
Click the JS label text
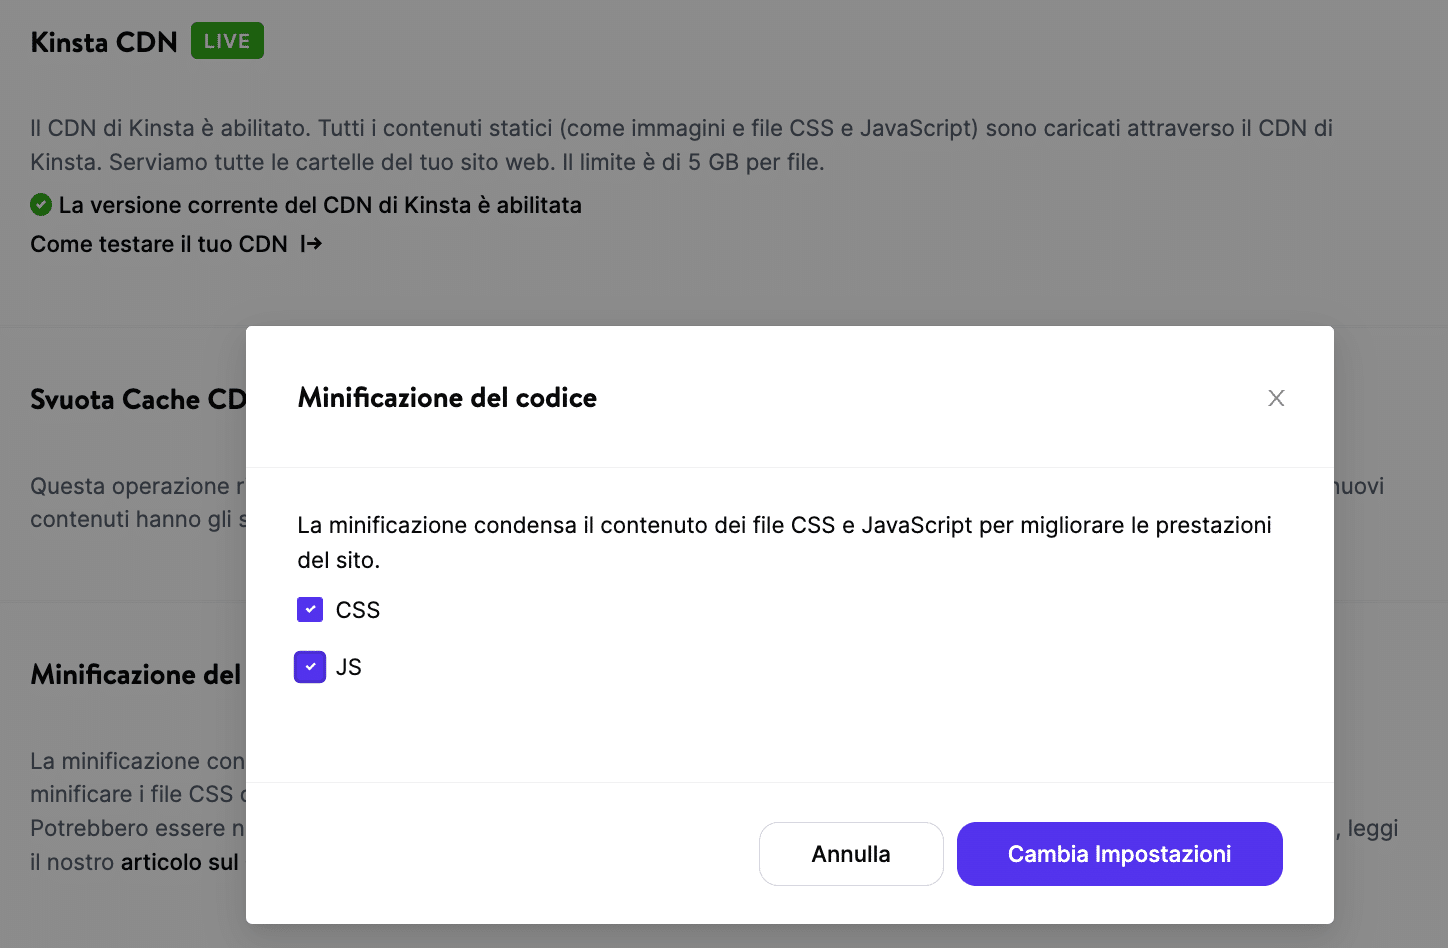(x=349, y=667)
